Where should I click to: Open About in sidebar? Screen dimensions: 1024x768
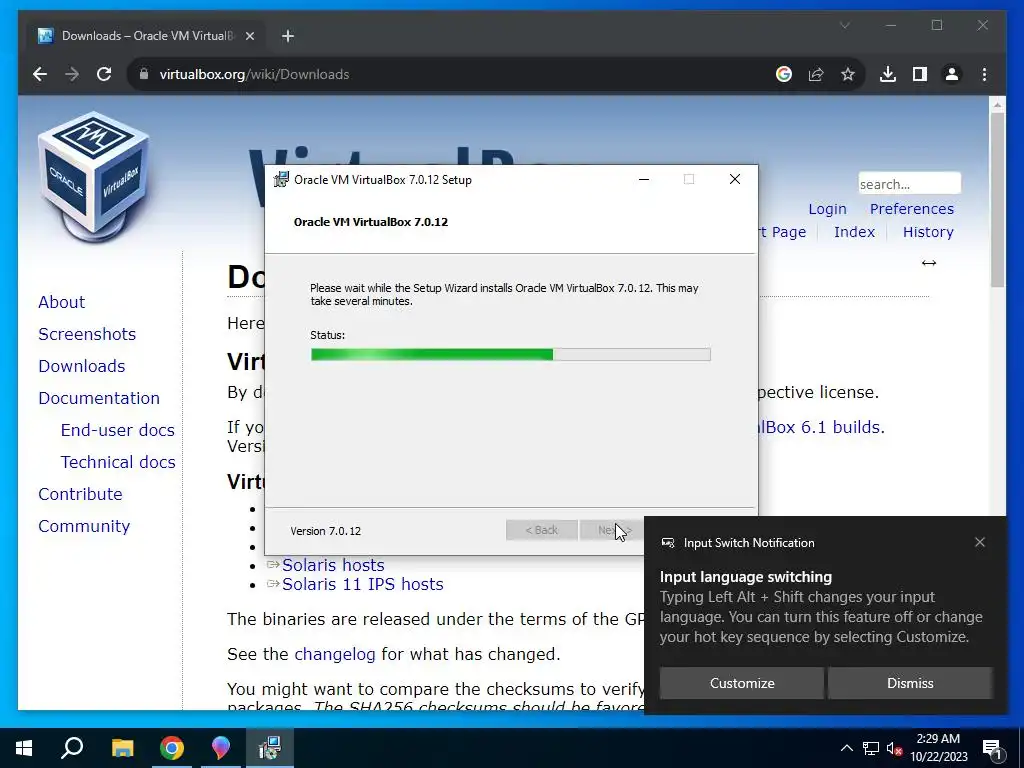coord(61,302)
